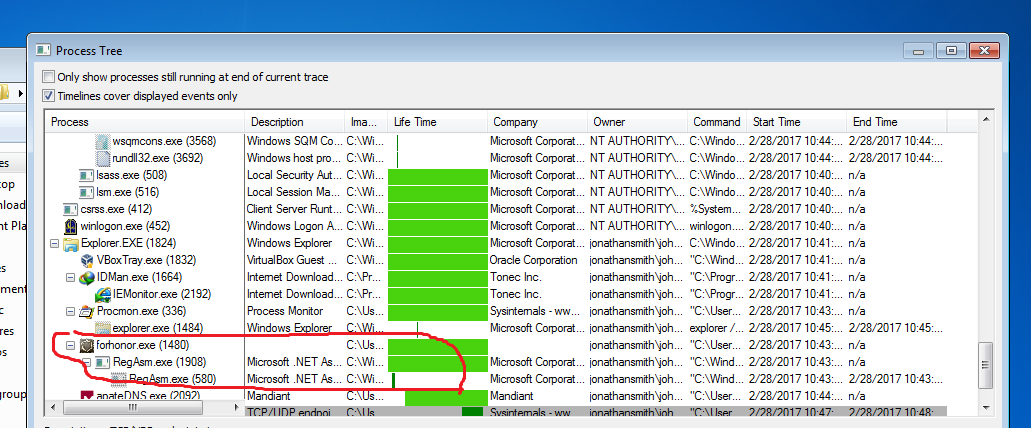Click the Description column header
This screenshot has width=1031, height=428.
tap(295, 122)
